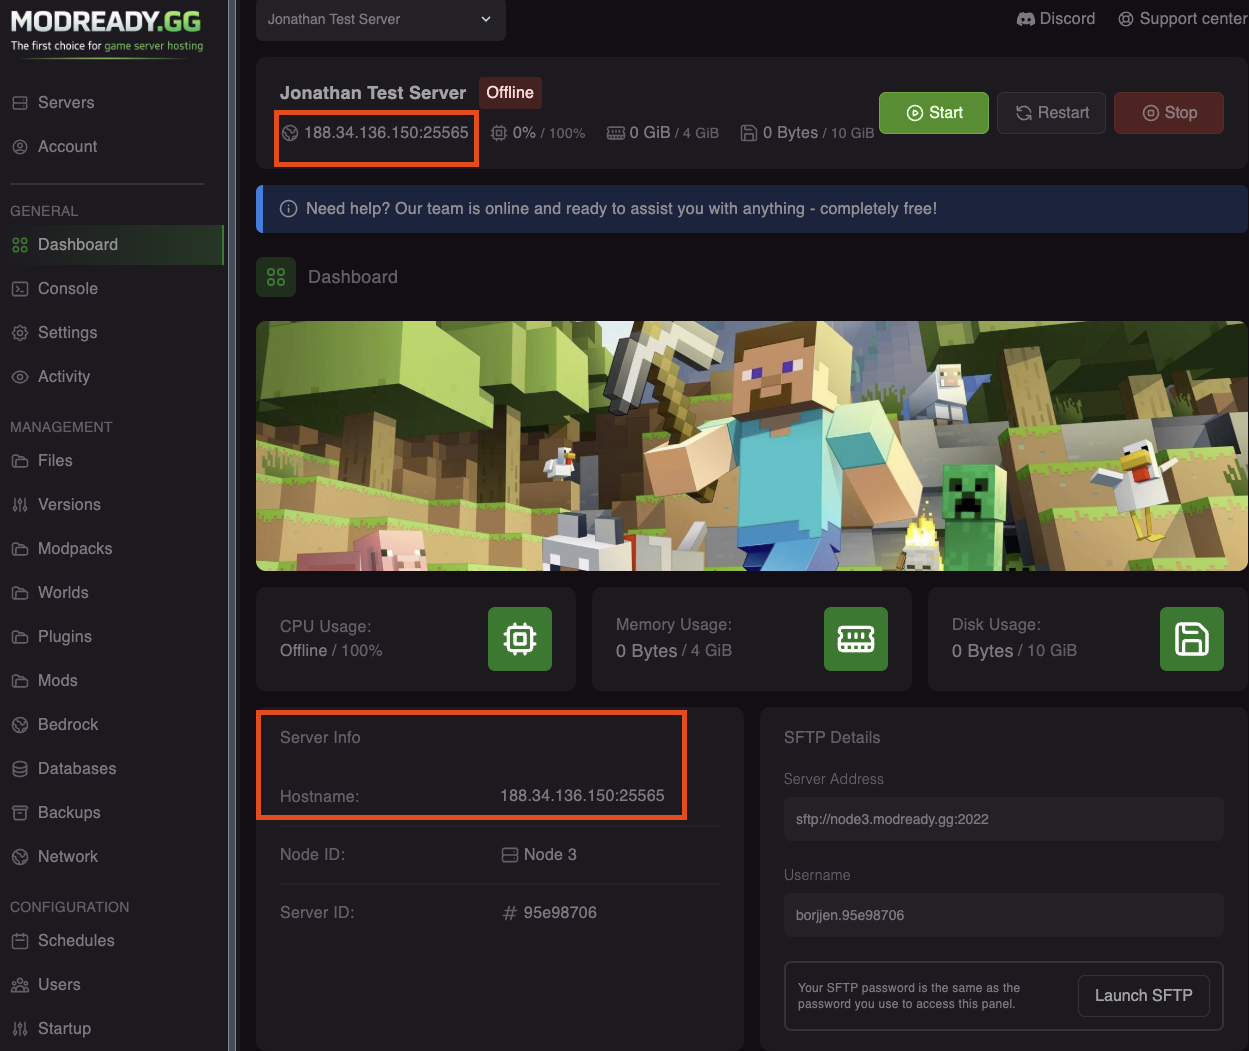This screenshot has height=1051, width=1249.
Task: Click the SFTP username field
Action: pos(1003,915)
